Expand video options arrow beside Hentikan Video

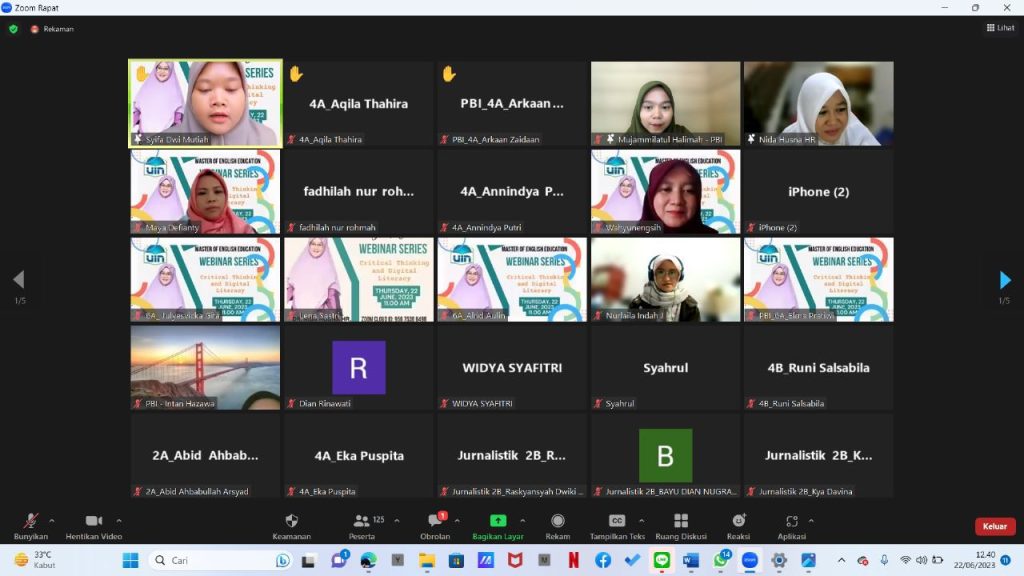[119, 520]
